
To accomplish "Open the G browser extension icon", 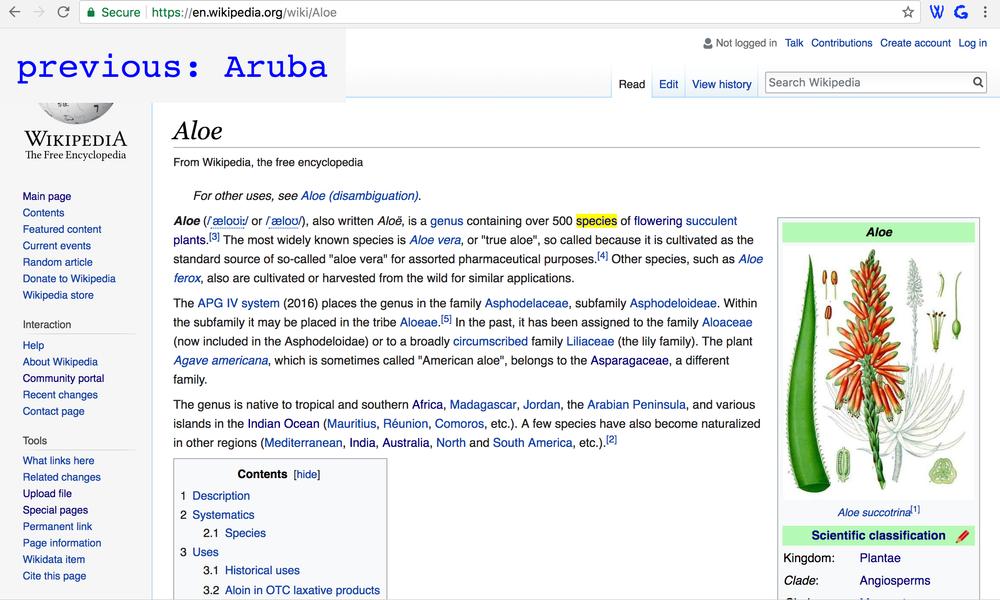I will (x=961, y=12).
